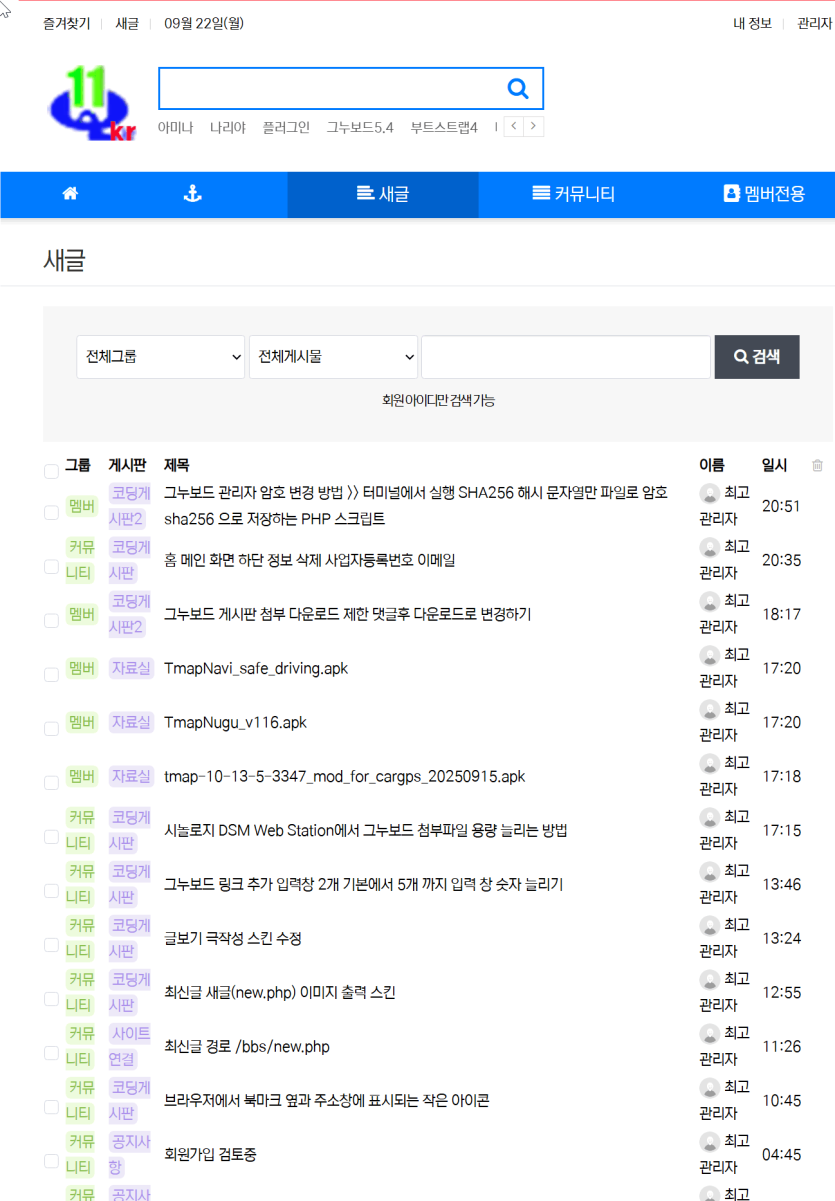Click 멤버 group tag in the 20:51 row
Viewport: 835px width, 1201px height.
[81, 506]
